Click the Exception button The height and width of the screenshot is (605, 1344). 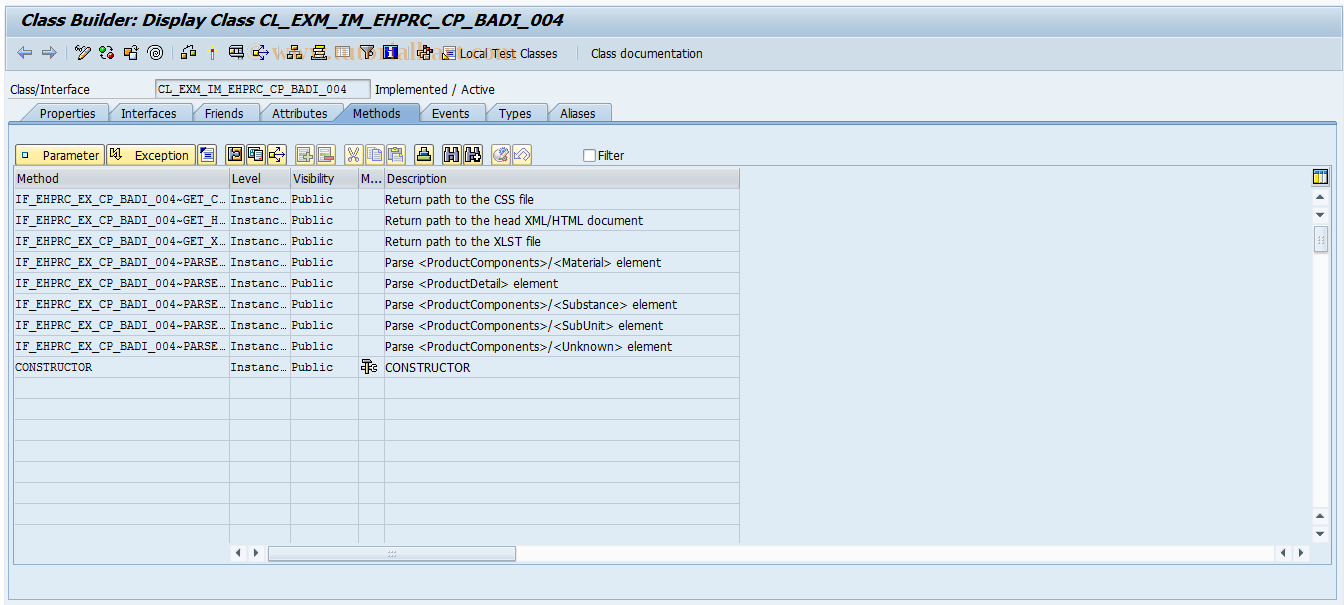(150, 155)
